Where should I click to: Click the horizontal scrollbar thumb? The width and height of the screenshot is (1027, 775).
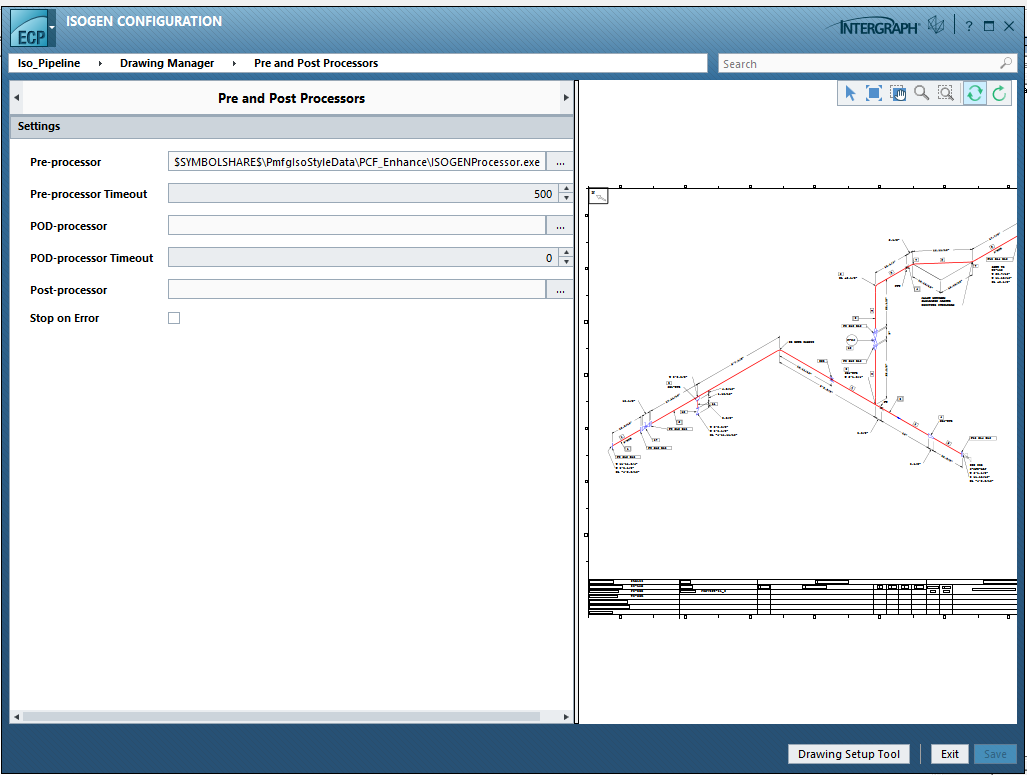(282, 717)
